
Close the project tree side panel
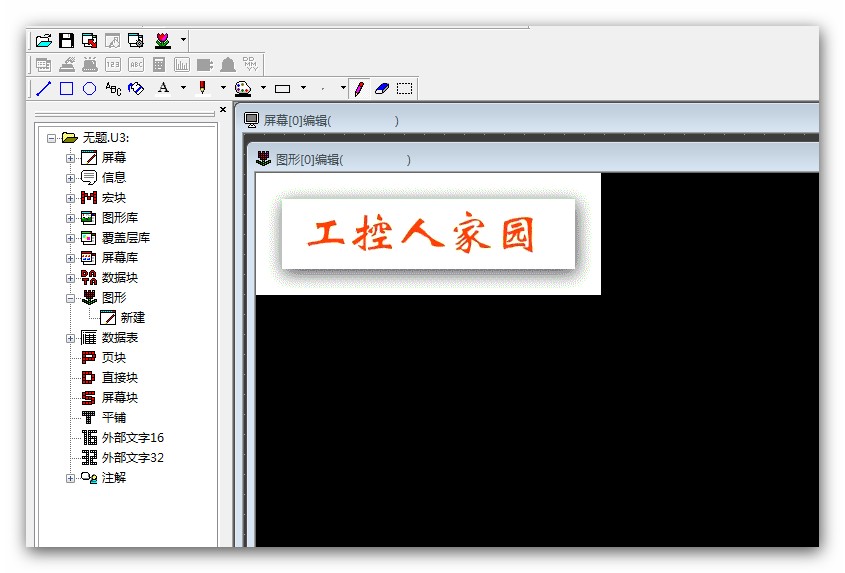[x=223, y=110]
